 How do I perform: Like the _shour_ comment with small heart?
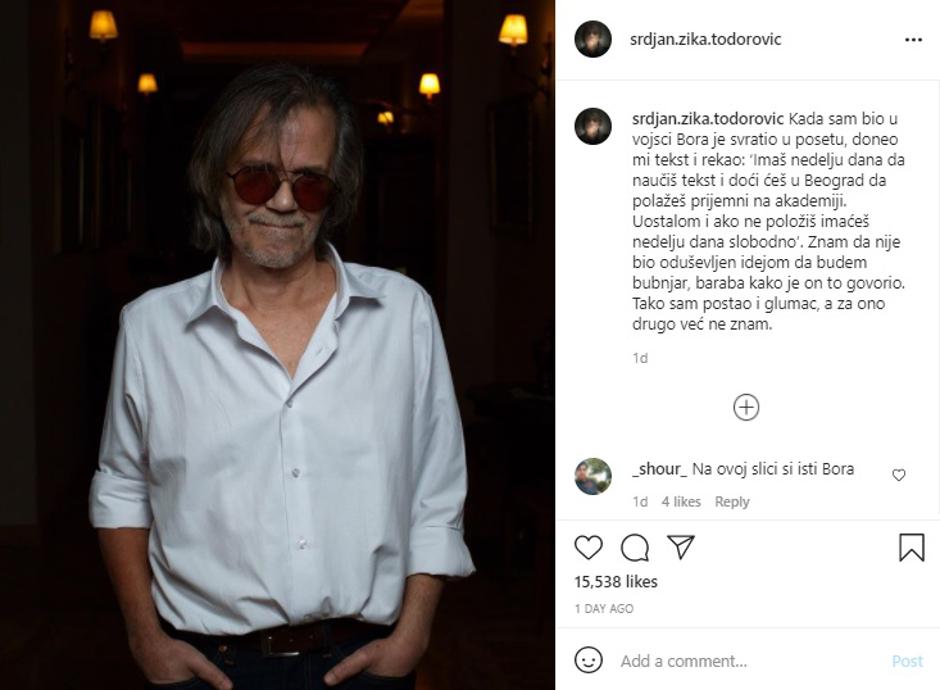[898, 475]
